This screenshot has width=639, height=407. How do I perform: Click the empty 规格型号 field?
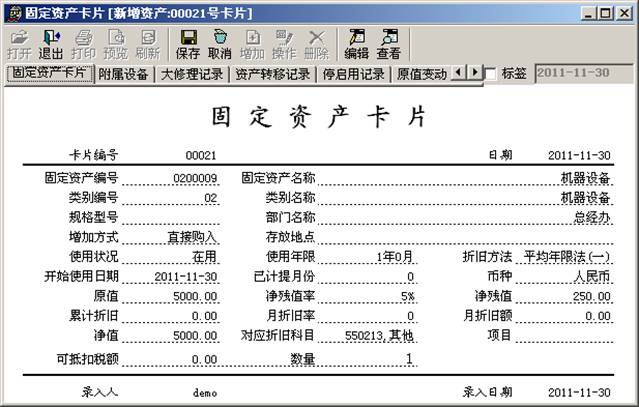click(170, 217)
